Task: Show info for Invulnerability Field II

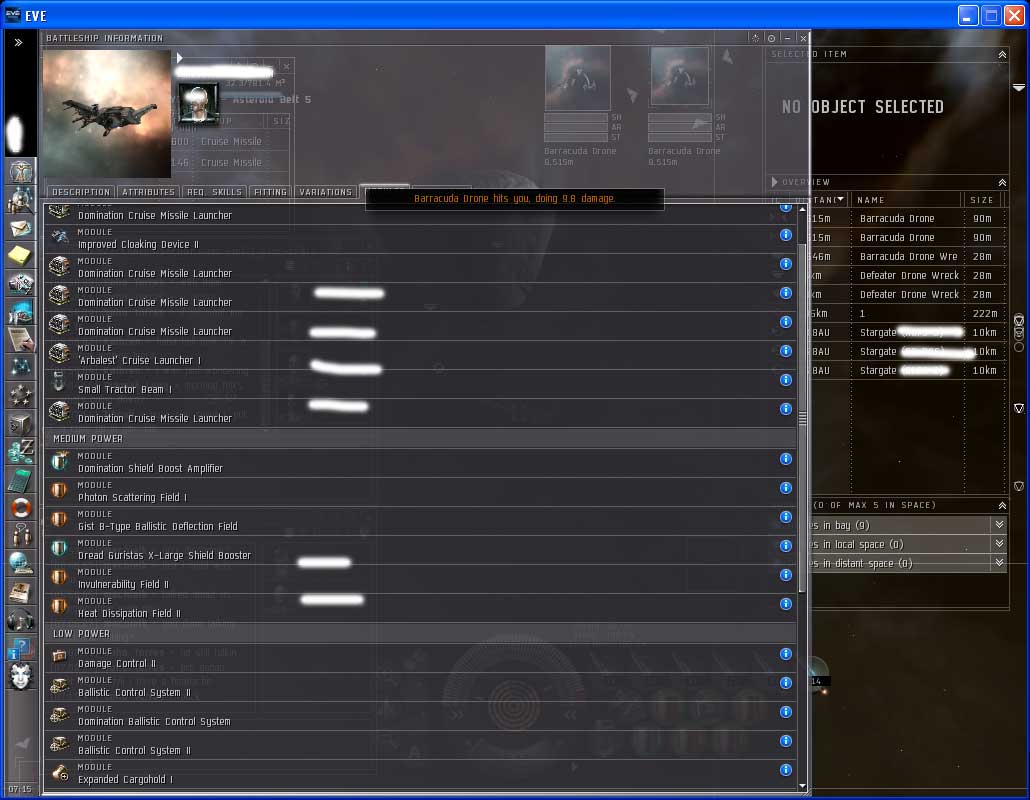Action: [786, 575]
